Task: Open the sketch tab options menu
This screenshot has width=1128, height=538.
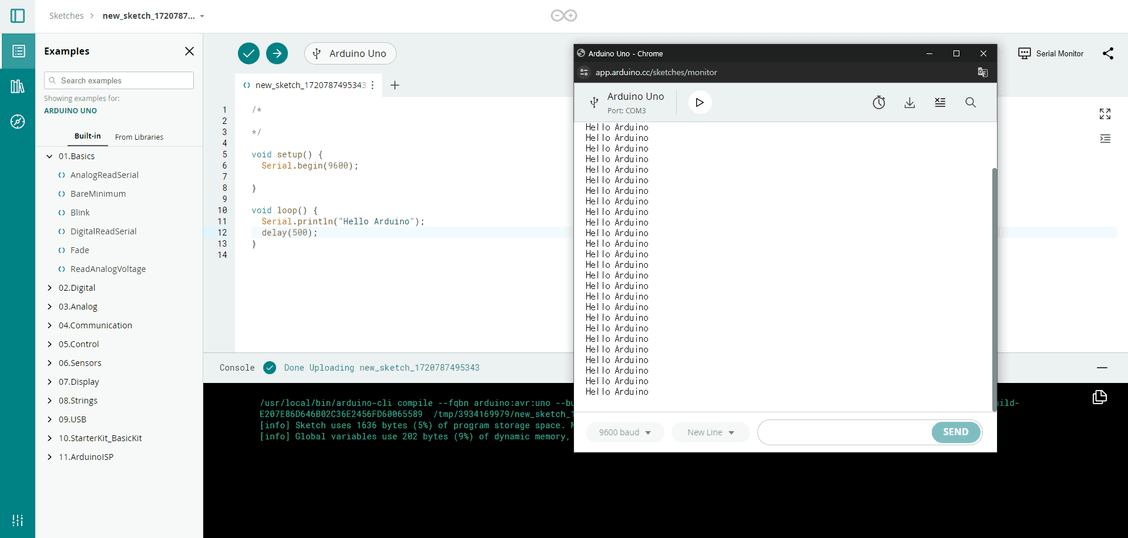Action: click(x=373, y=85)
